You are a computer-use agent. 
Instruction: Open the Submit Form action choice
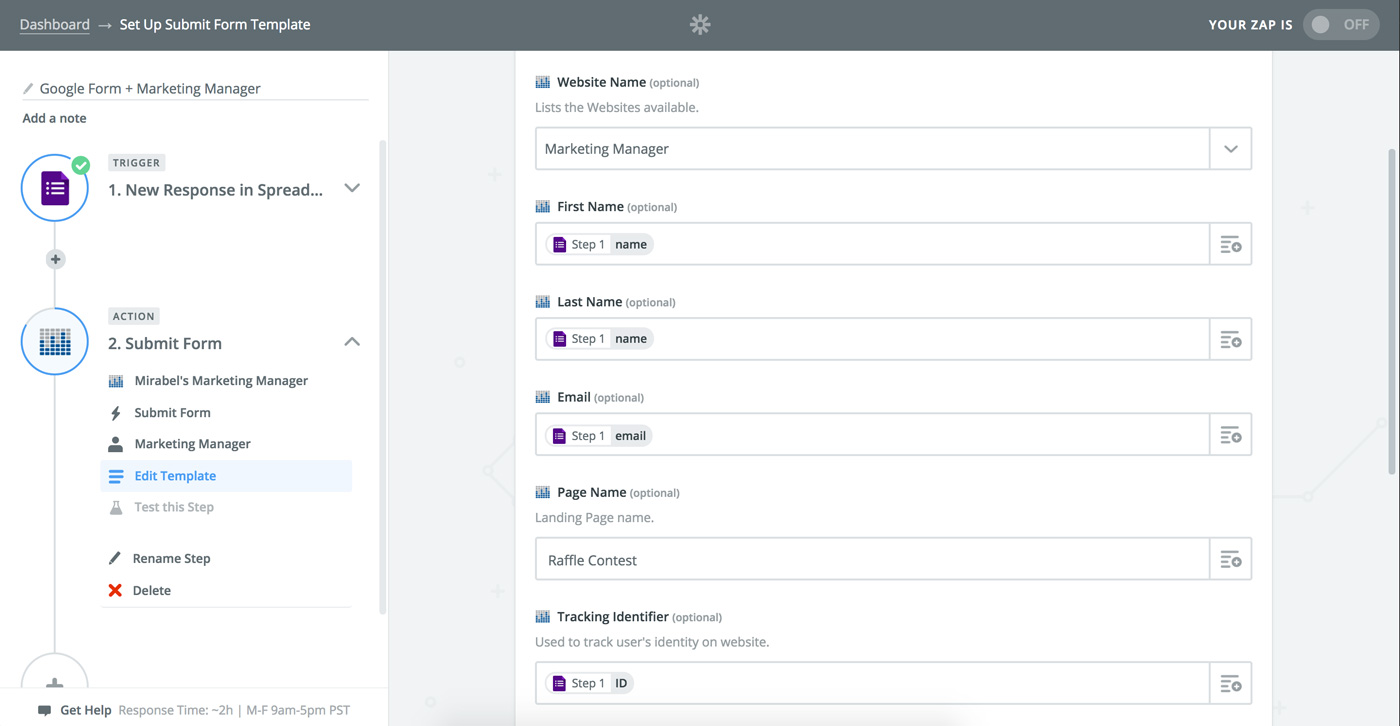[x=172, y=413]
